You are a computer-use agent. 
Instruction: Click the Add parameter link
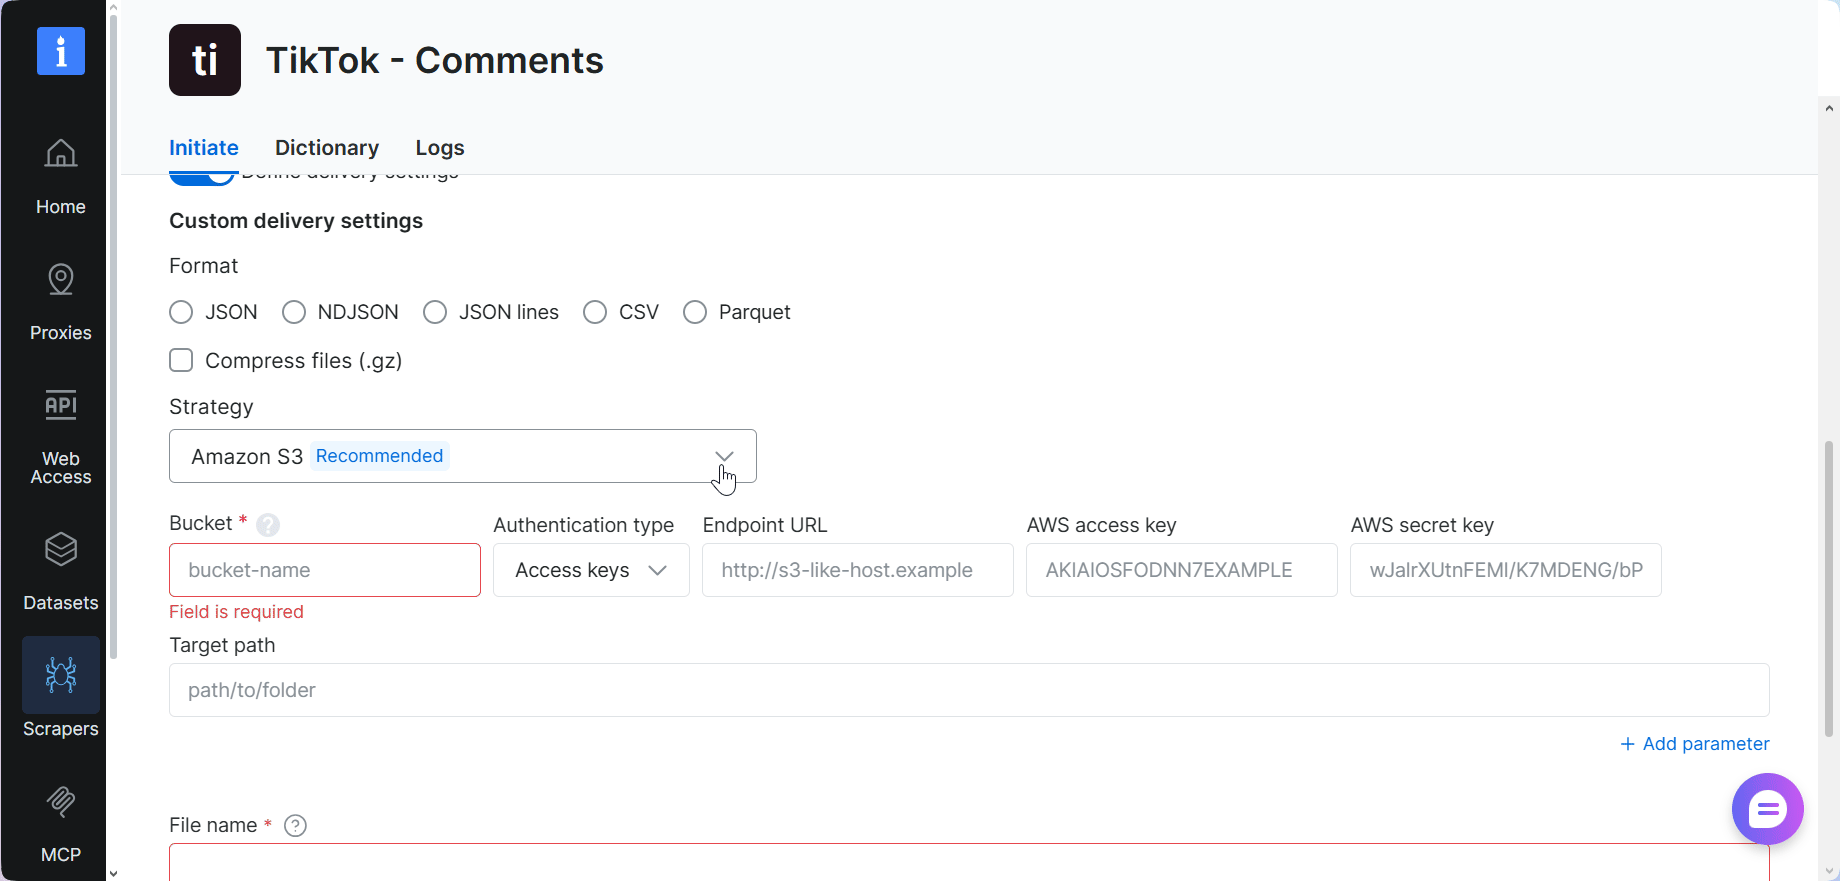click(1695, 744)
